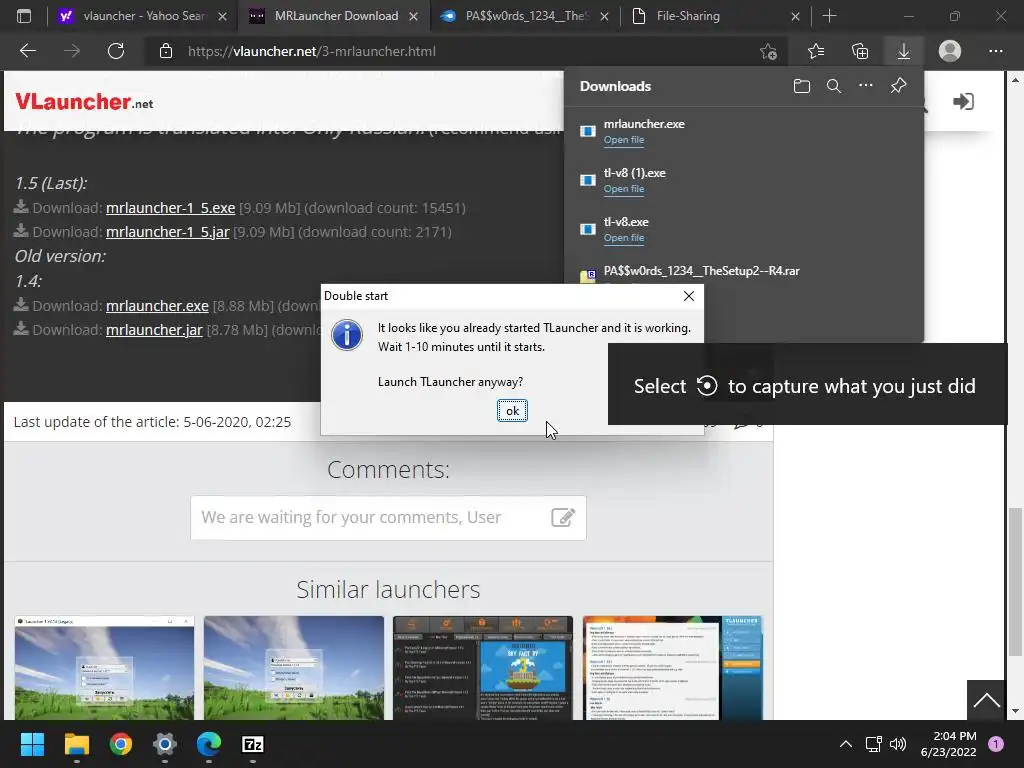This screenshot has height=768, width=1024.
Task: Click the page vertical scrollbar thumb
Action: point(1014,581)
